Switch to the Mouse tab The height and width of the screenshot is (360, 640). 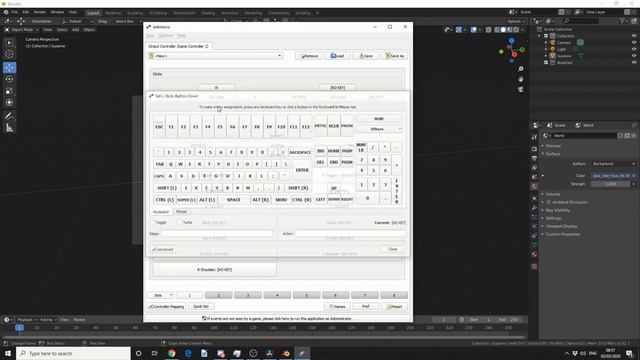tap(181, 211)
